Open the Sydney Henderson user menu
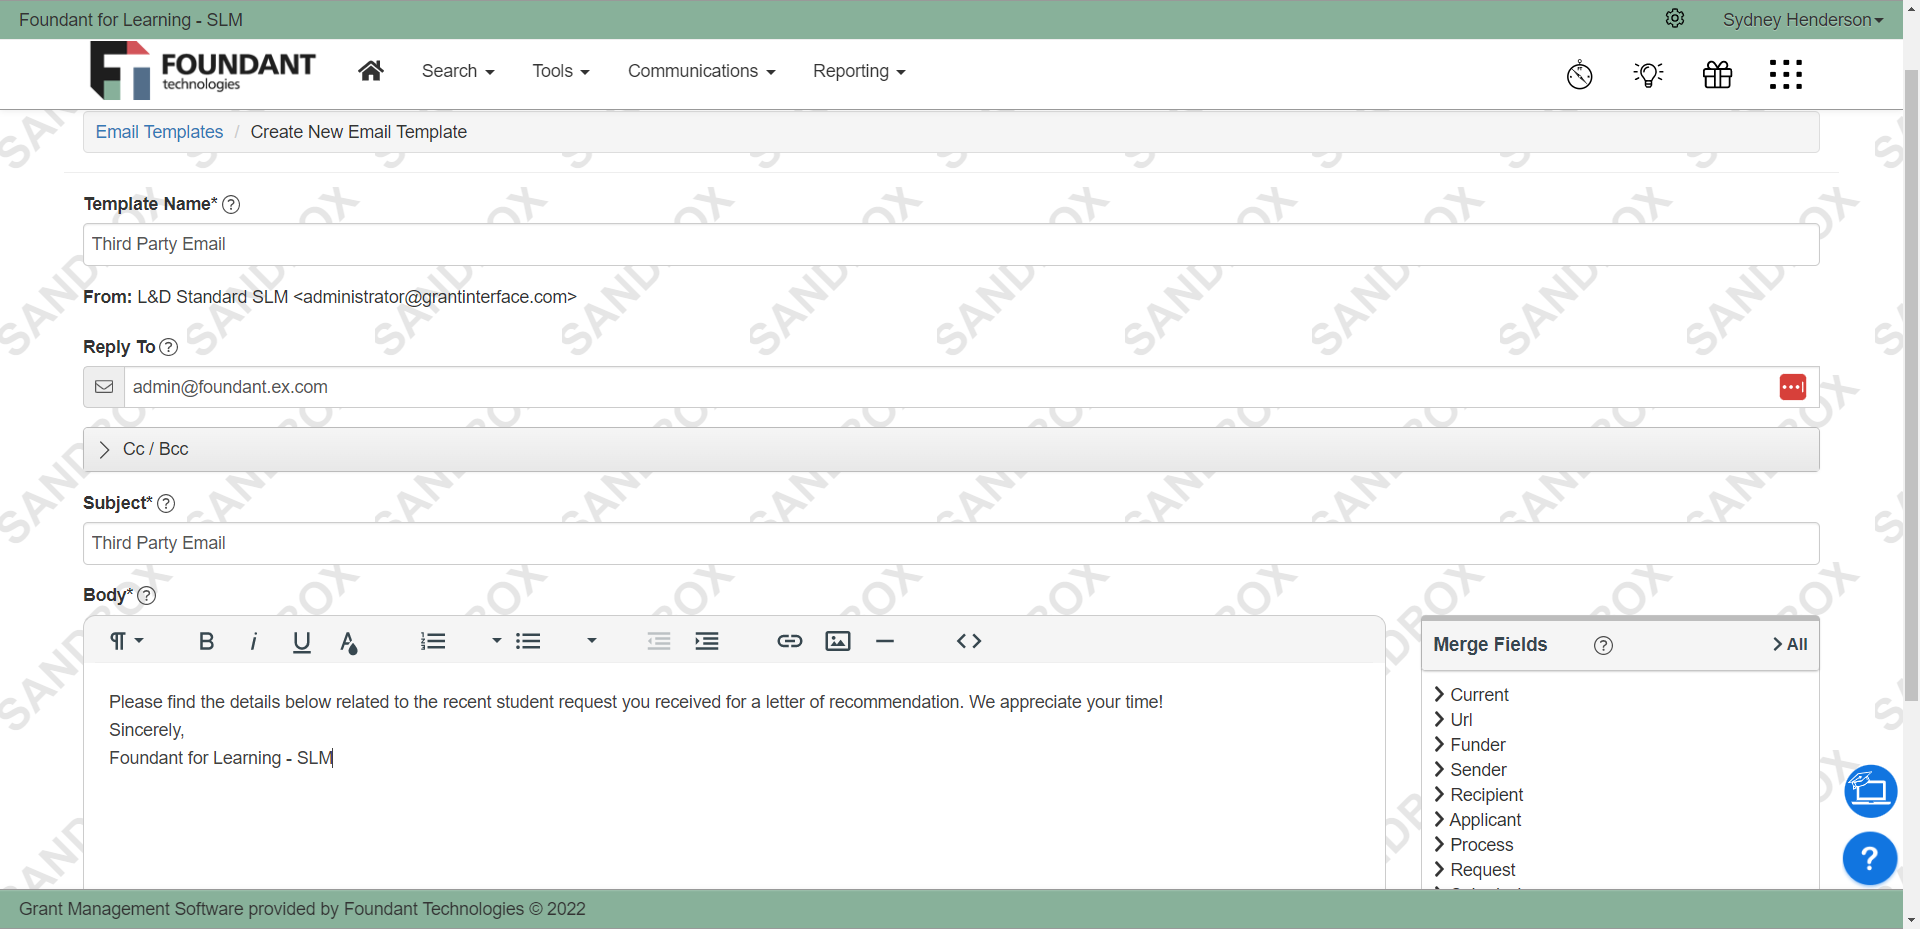Viewport: 1920px width, 929px height. pyautogui.click(x=1802, y=19)
